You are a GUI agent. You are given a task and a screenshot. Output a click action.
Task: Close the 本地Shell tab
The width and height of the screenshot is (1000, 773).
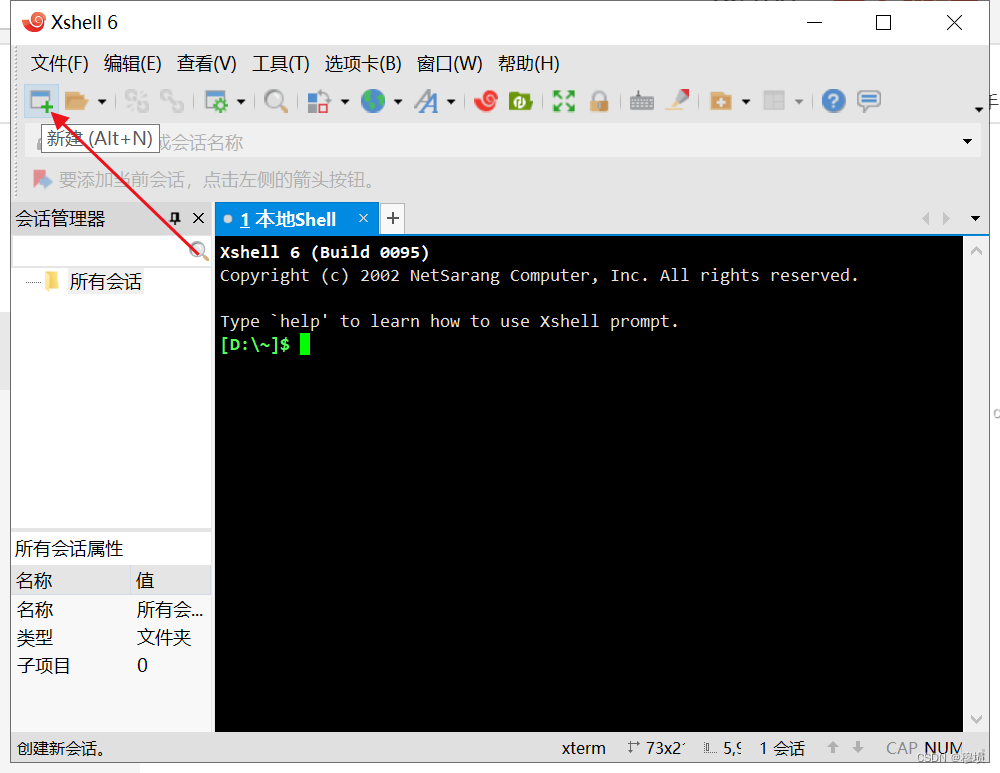coord(364,218)
